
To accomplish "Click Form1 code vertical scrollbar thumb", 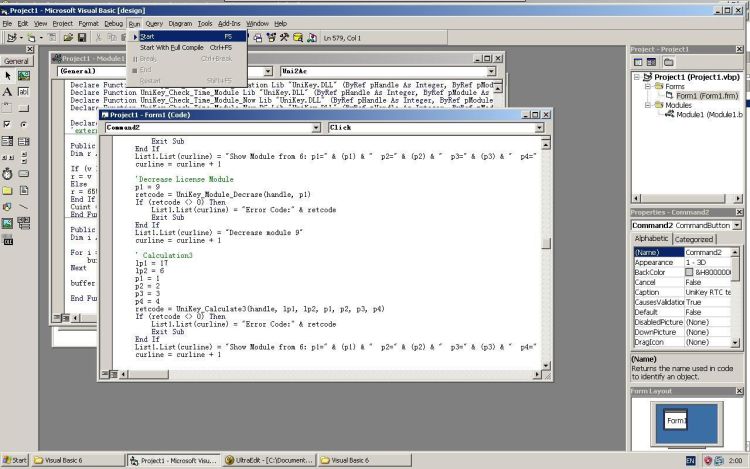I will tap(546, 243).
